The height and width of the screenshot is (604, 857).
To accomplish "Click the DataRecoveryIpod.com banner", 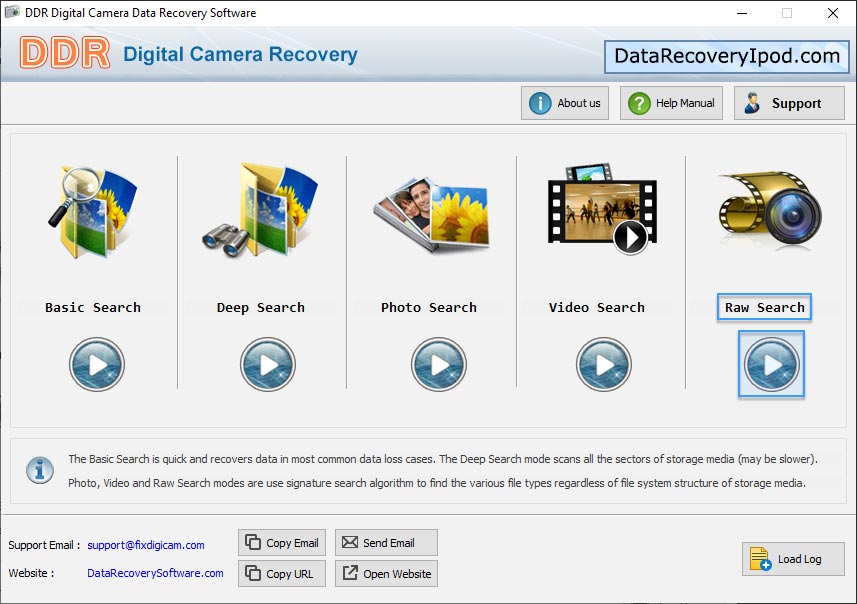I will click(x=726, y=56).
